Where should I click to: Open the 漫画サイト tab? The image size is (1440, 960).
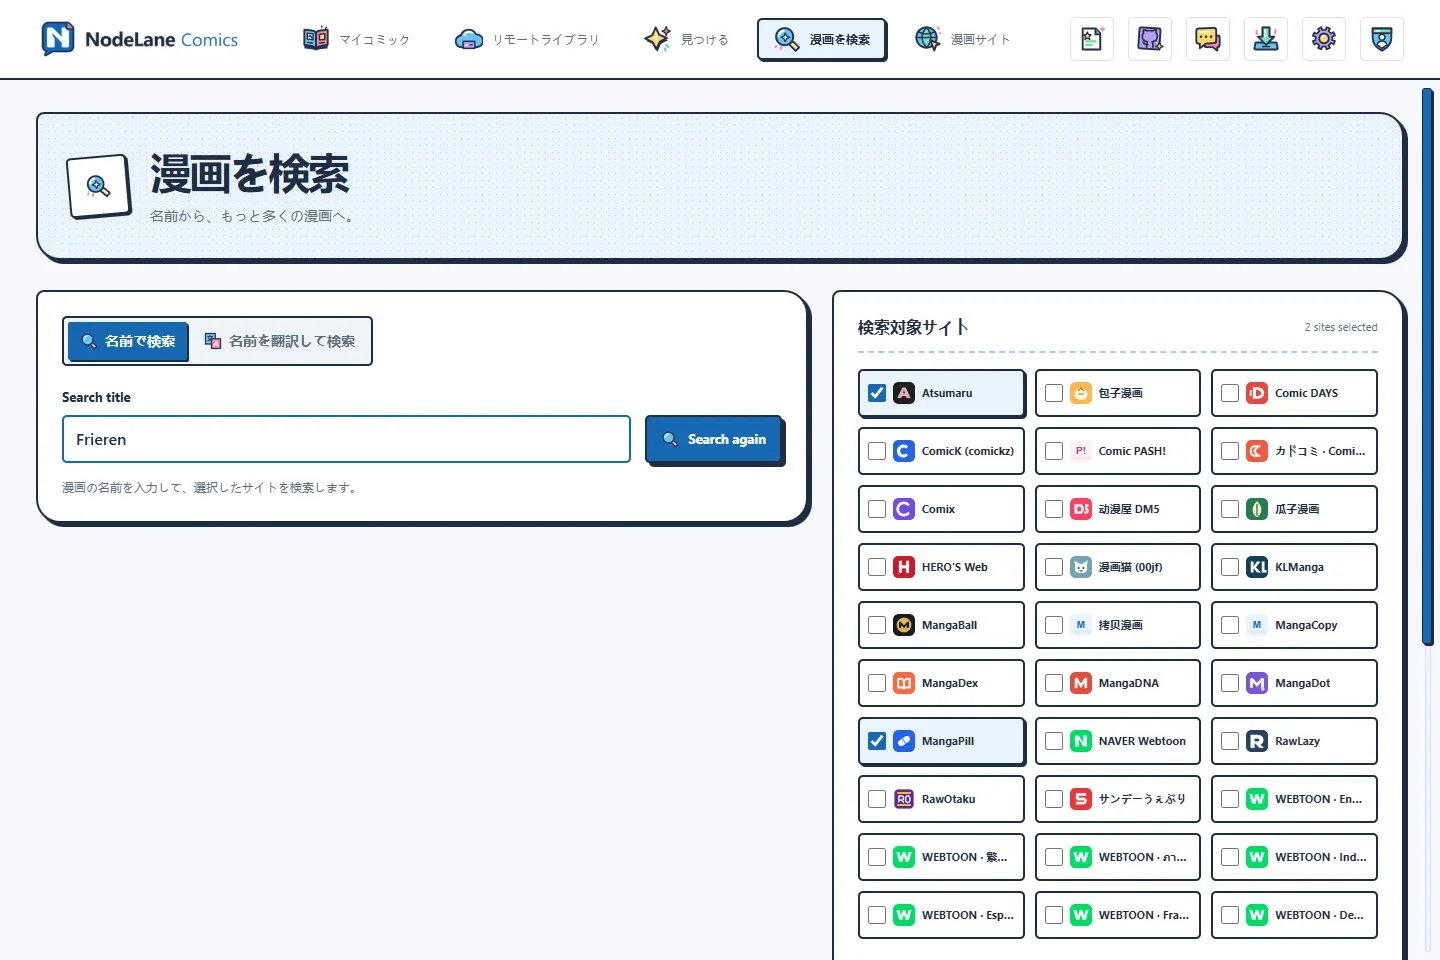[x=963, y=39]
